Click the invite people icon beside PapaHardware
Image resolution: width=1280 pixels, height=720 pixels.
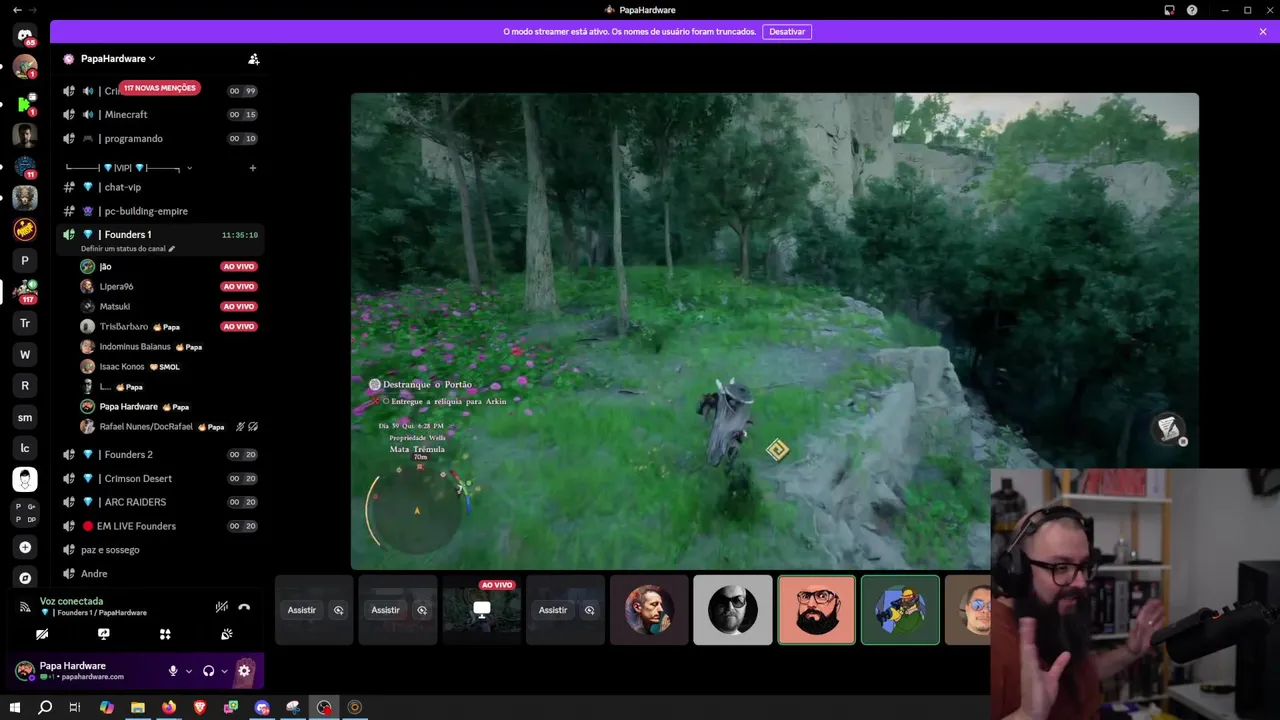click(254, 59)
